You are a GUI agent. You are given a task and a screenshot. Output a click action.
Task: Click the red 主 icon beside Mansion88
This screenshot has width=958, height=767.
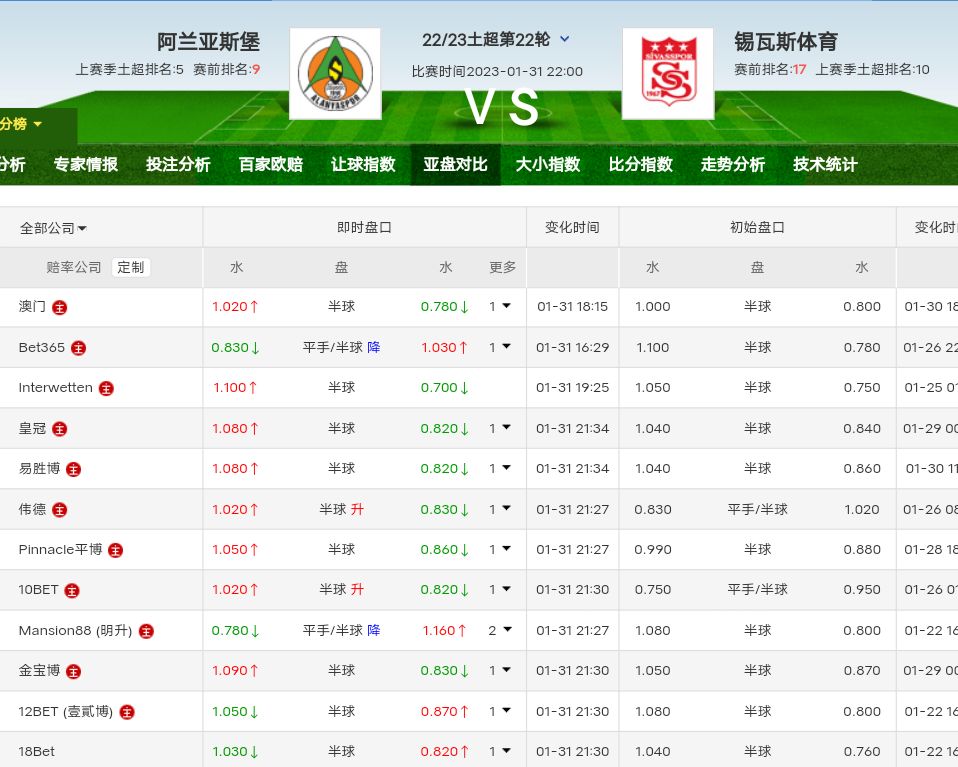(146, 631)
